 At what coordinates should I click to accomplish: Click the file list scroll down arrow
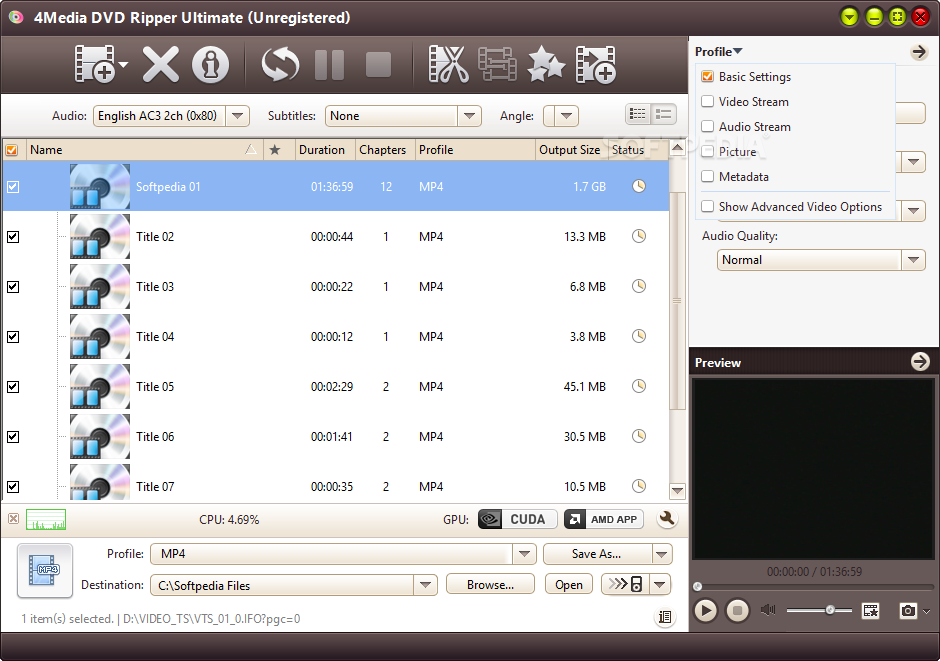point(677,491)
